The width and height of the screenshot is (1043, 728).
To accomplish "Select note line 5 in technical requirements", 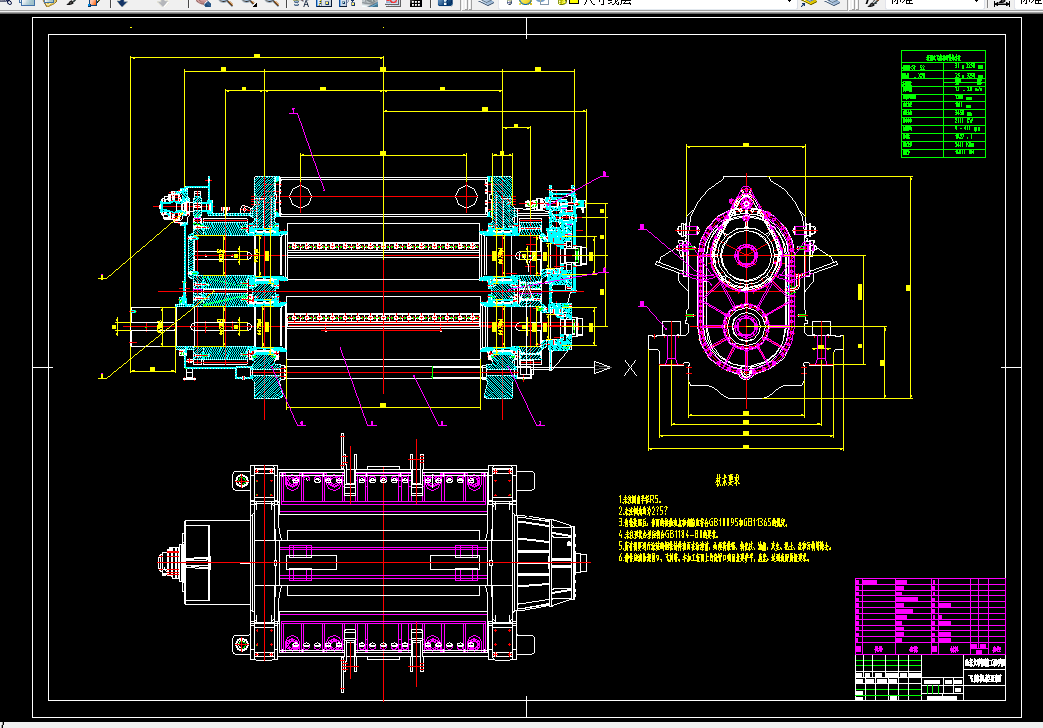I will pos(725,546).
